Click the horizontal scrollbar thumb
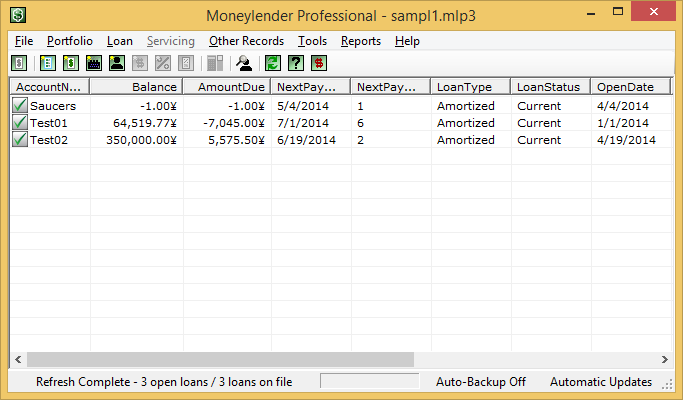 tap(220, 359)
